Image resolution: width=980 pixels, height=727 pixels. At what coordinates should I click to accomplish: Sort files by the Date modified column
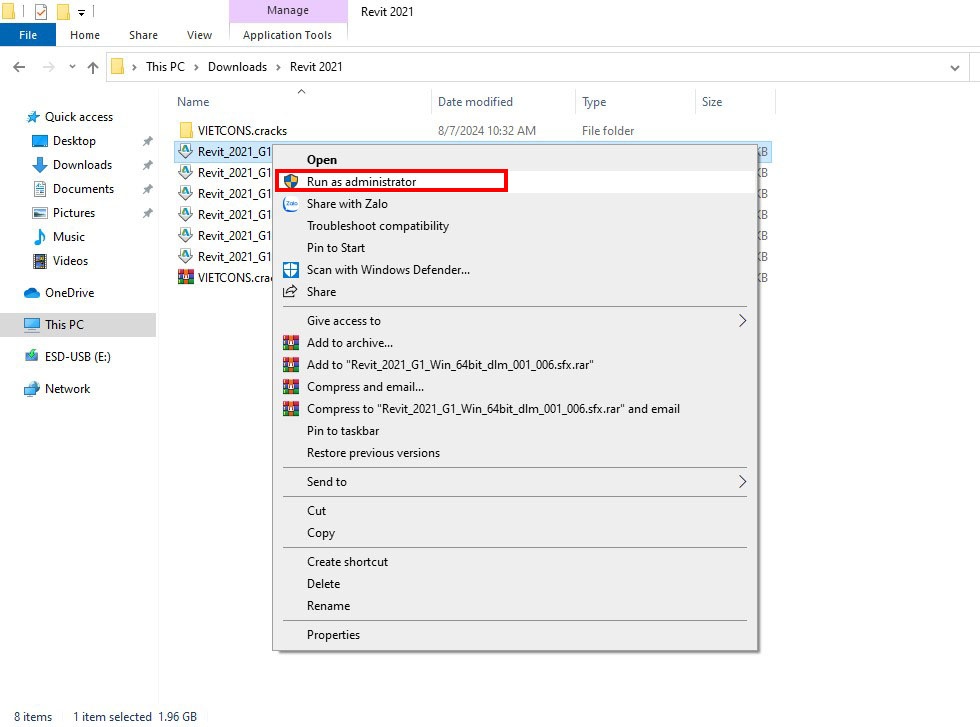(x=477, y=101)
